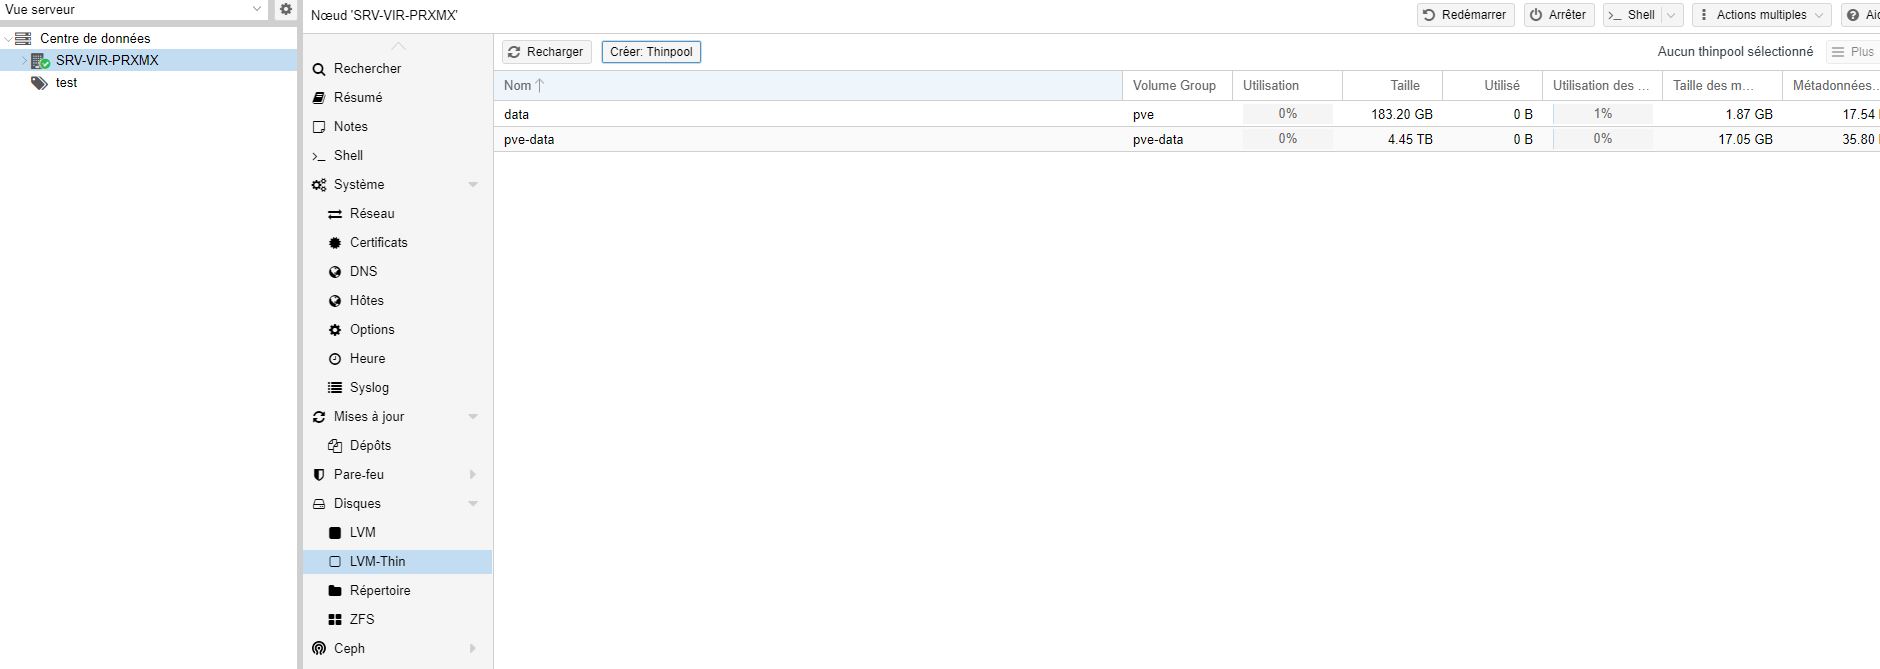The width and height of the screenshot is (1880, 669).
Task: Expand the Ceph submenu arrow
Action: tap(473, 648)
